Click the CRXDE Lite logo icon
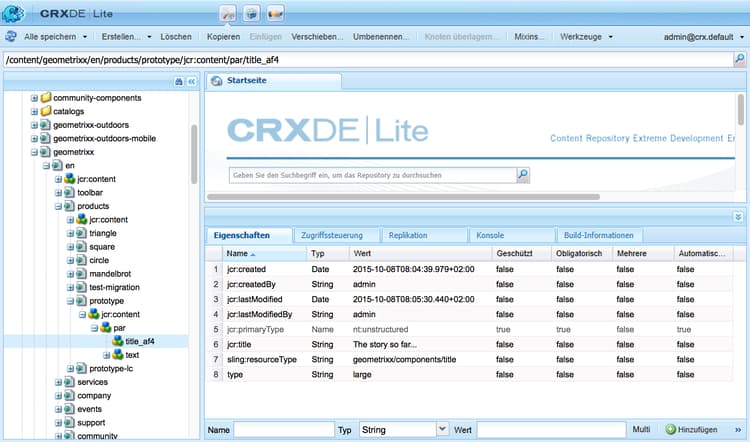Screen dimensions: 750x442 click(x=12, y=13)
